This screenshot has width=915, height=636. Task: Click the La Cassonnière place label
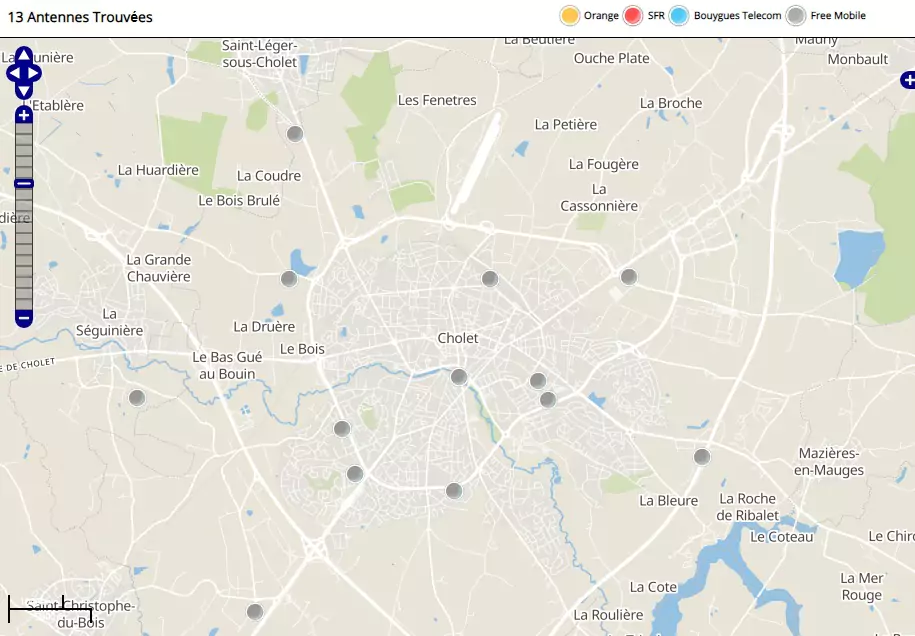coord(599,198)
